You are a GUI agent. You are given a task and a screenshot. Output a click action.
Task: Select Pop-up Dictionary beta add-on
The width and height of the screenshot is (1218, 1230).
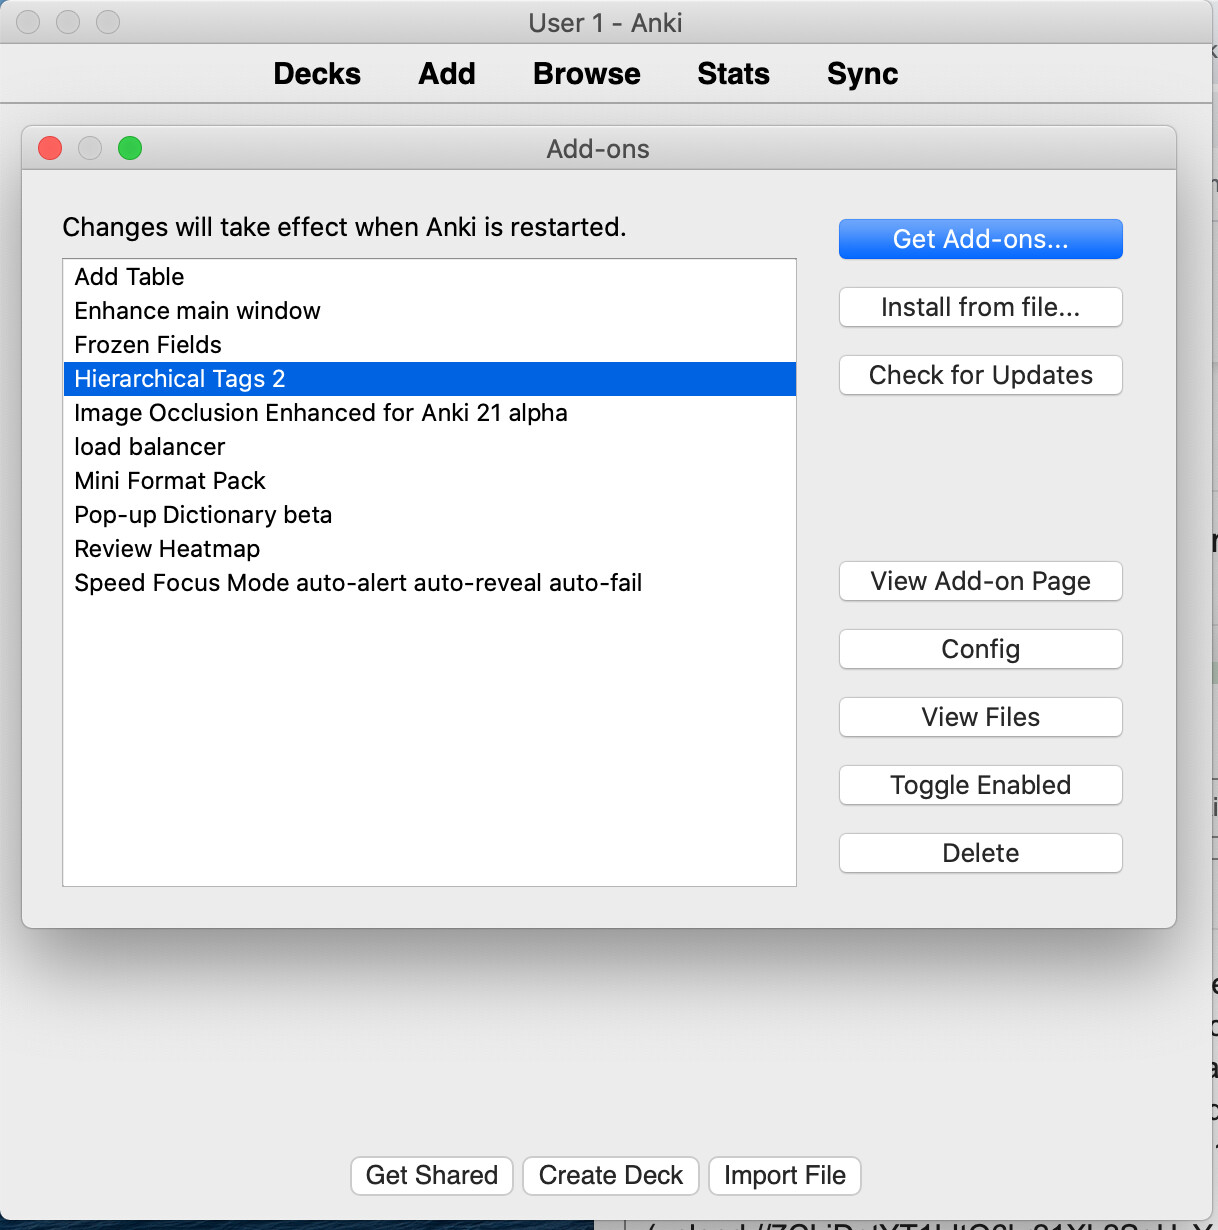click(429, 515)
